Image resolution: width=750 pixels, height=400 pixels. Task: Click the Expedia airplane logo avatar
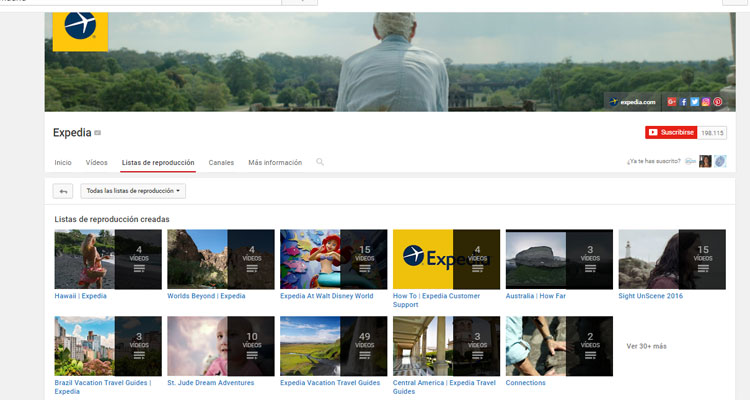coord(80,32)
